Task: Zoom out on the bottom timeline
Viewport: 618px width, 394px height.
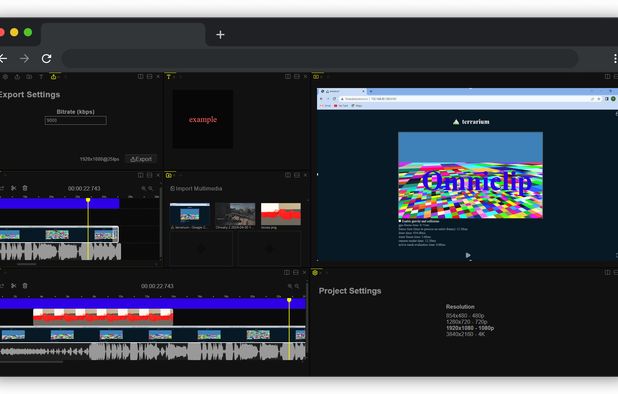Action: pyautogui.click(x=297, y=286)
